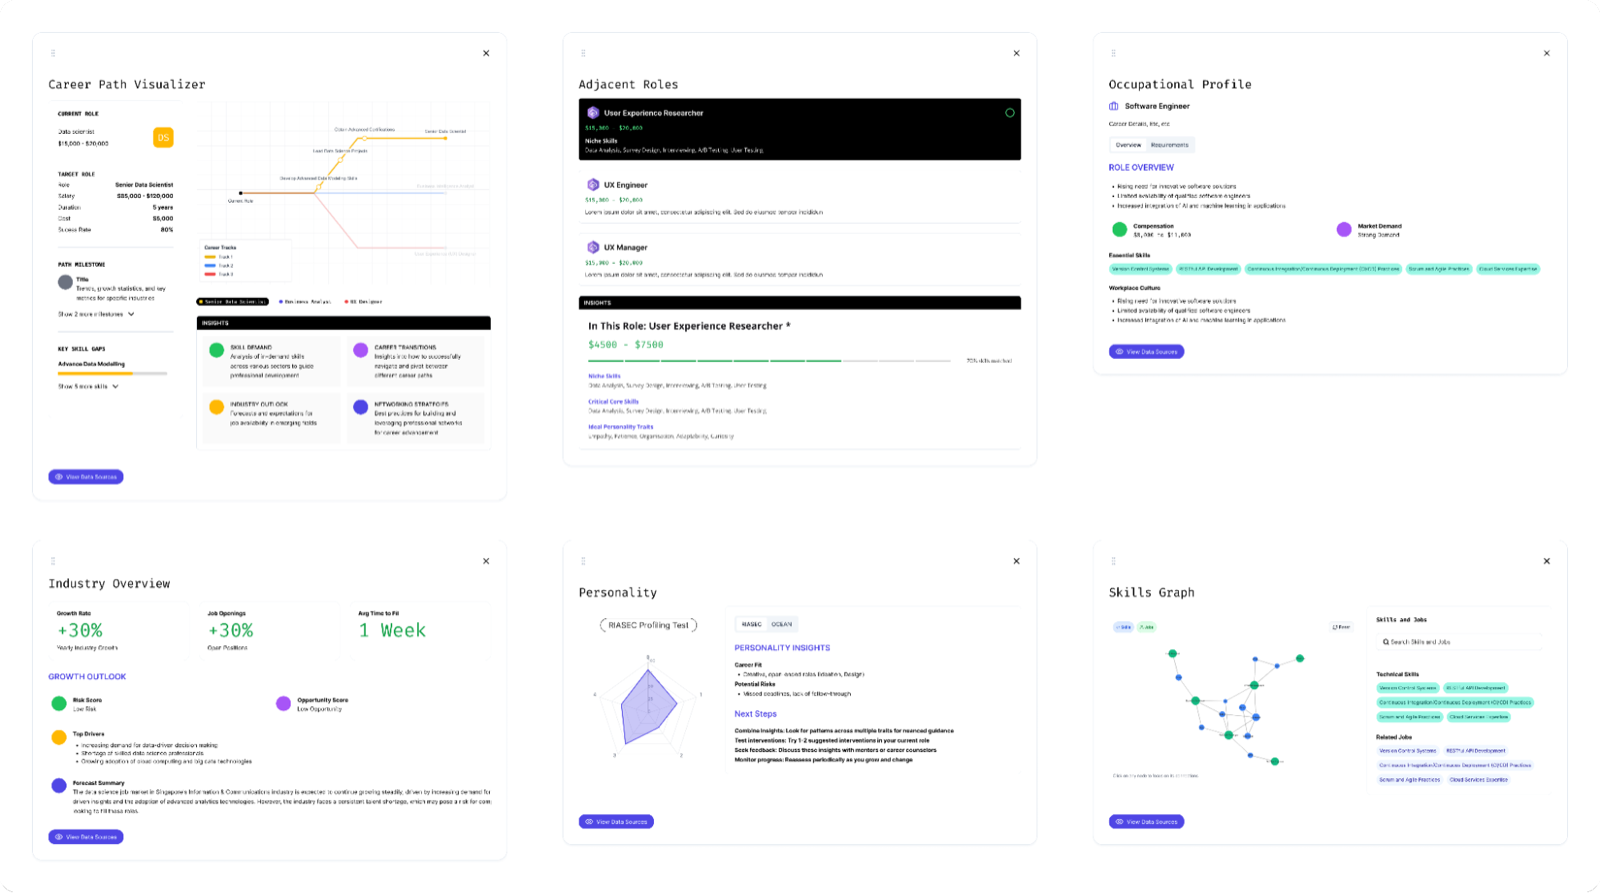Click the $4500 - $7500 salary range
Image resolution: width=1600 pixels, height=893 pixels.
pyautogui.click(x=626, y=345)
